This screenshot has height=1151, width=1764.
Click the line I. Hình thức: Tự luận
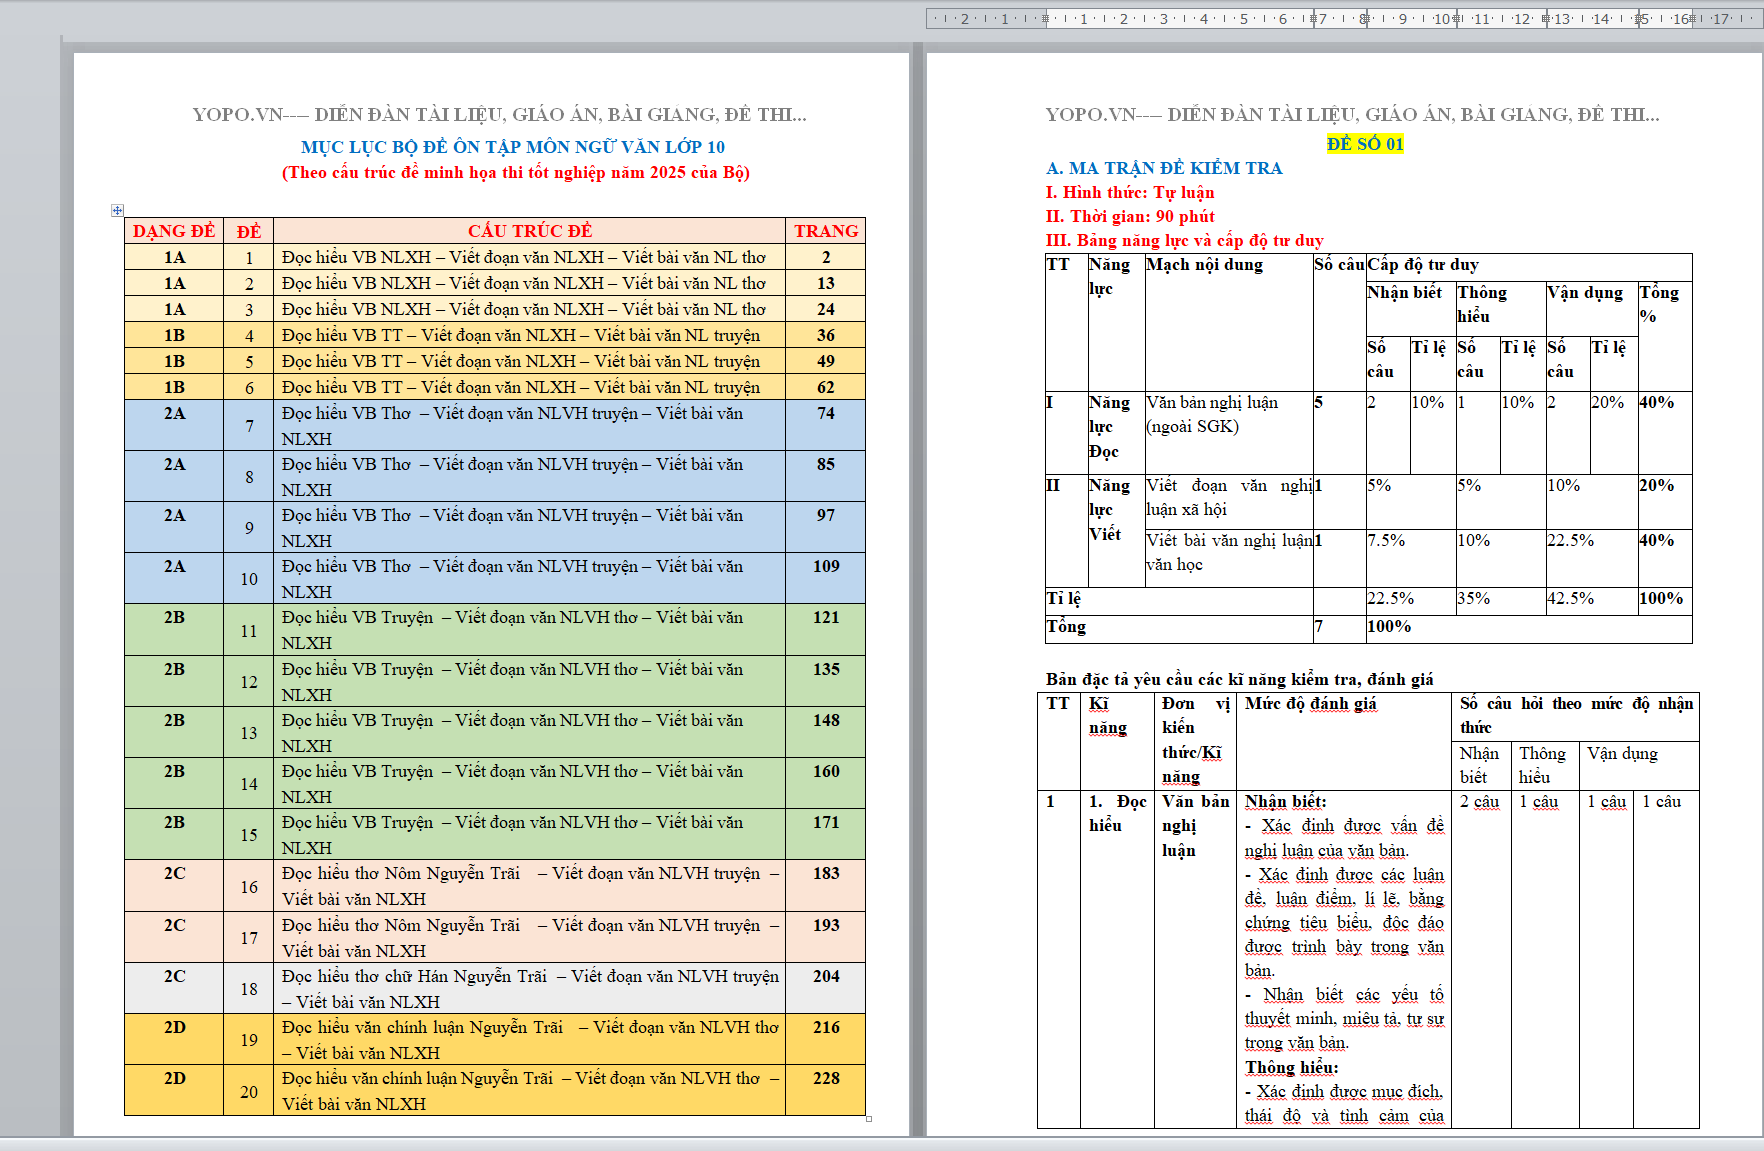(x=1130, y=192)
